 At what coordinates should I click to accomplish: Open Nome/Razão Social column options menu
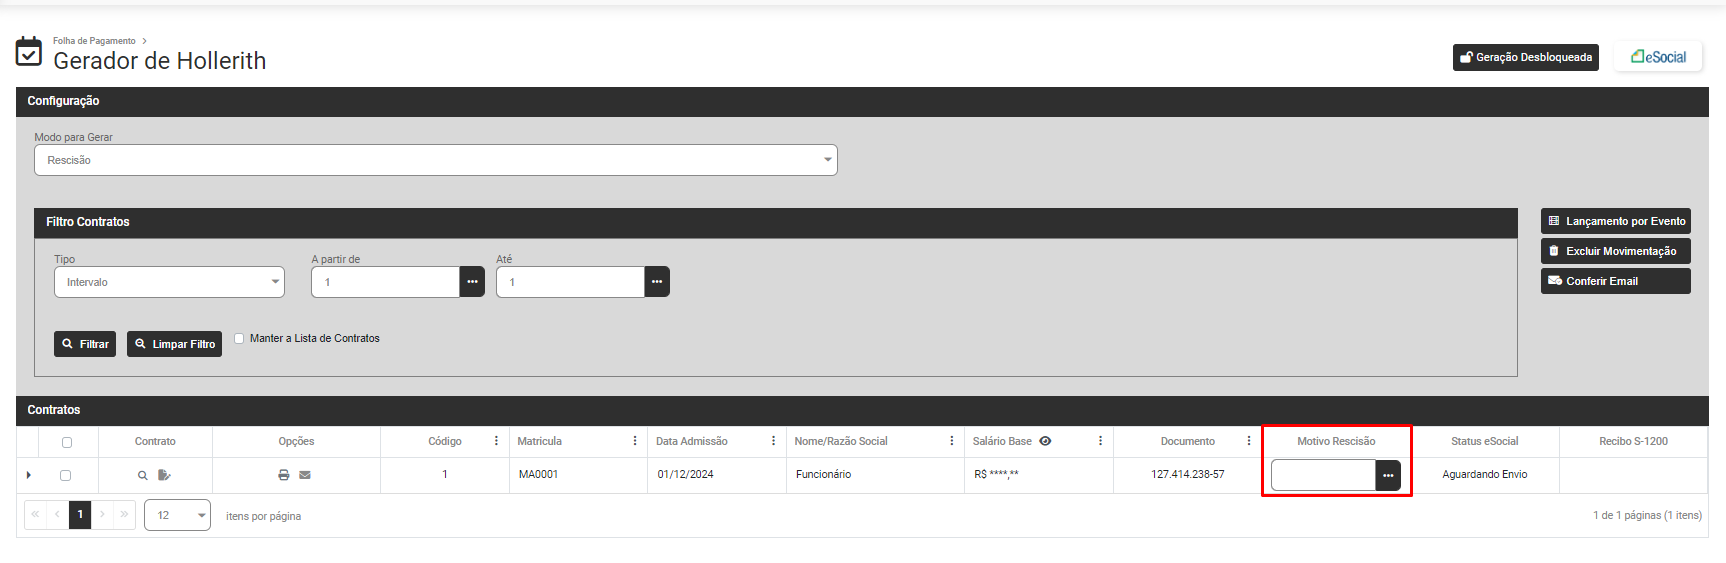pos(952,441)
